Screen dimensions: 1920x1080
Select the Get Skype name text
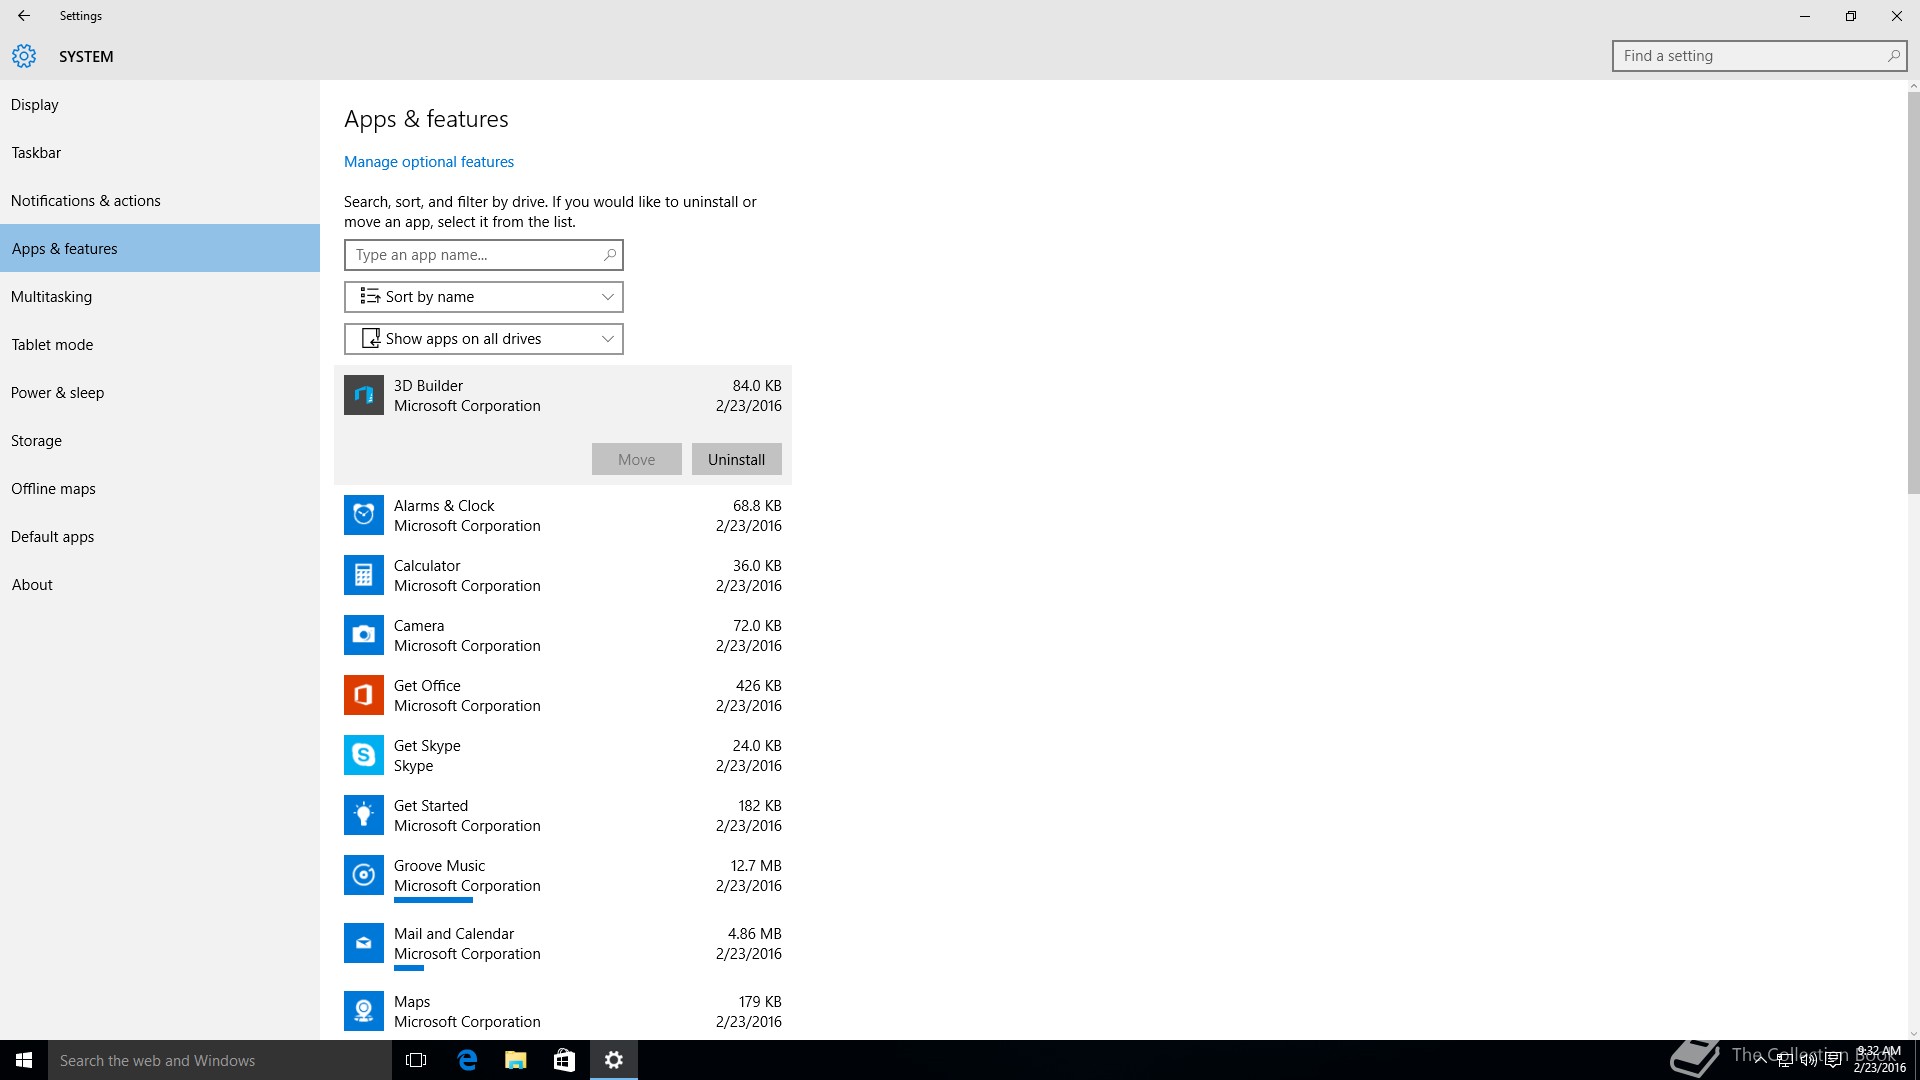coord(427,746)
